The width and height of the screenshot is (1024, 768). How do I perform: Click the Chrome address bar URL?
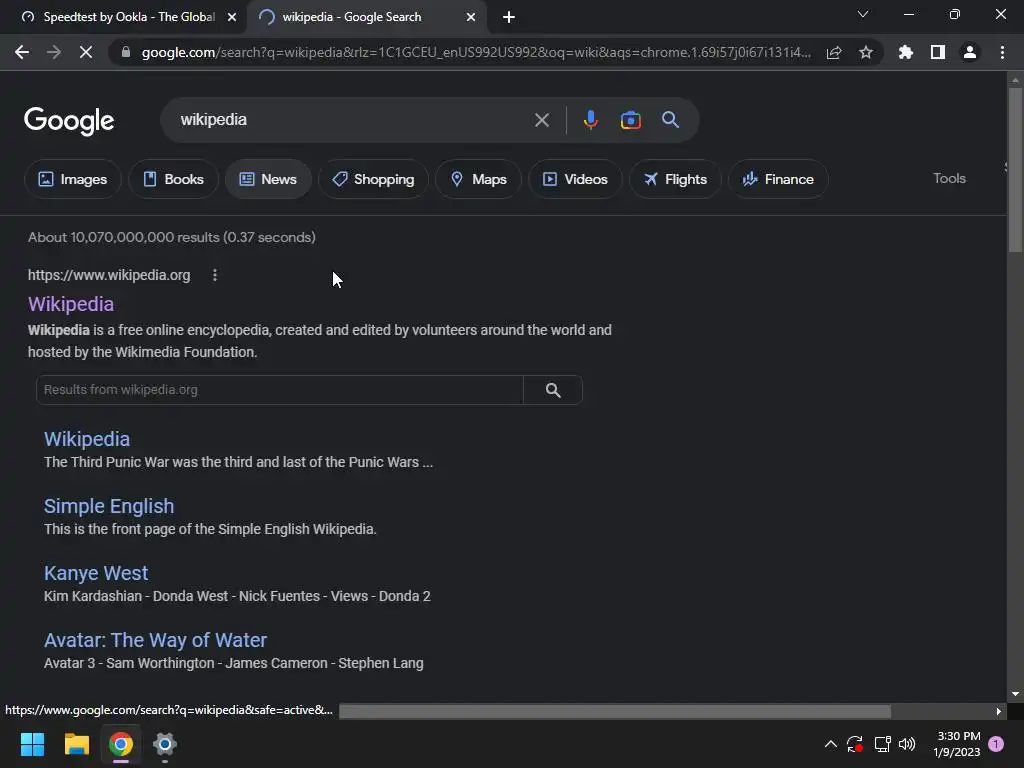(x=476, y=52)
